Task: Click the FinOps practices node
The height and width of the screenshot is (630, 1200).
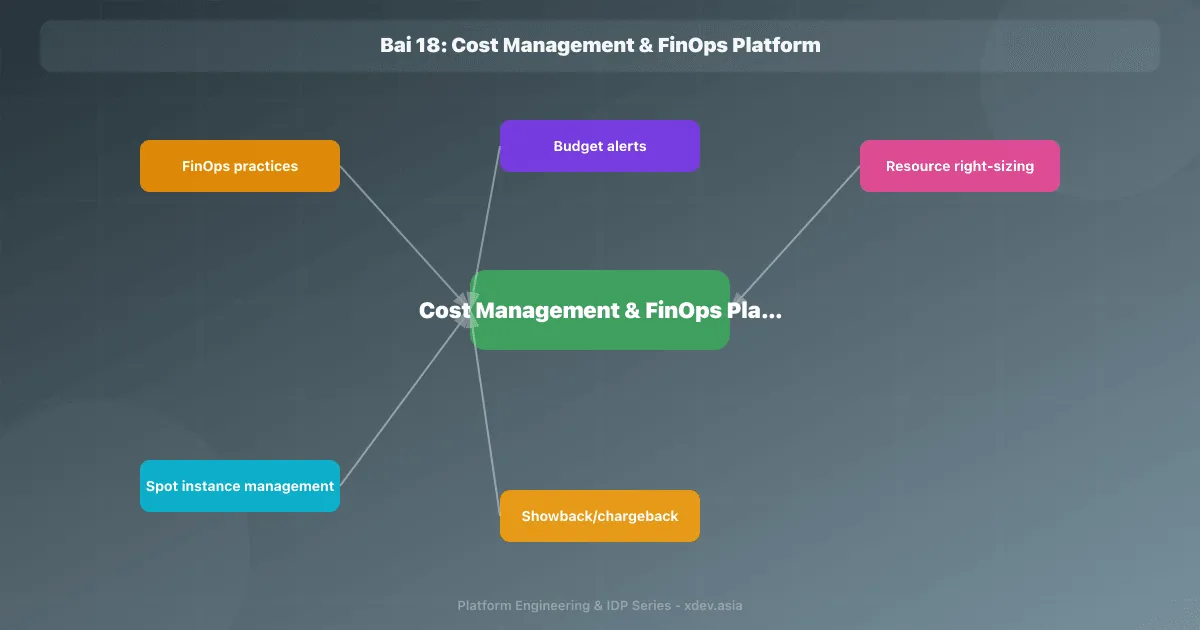Action: [x=240, y=166]
